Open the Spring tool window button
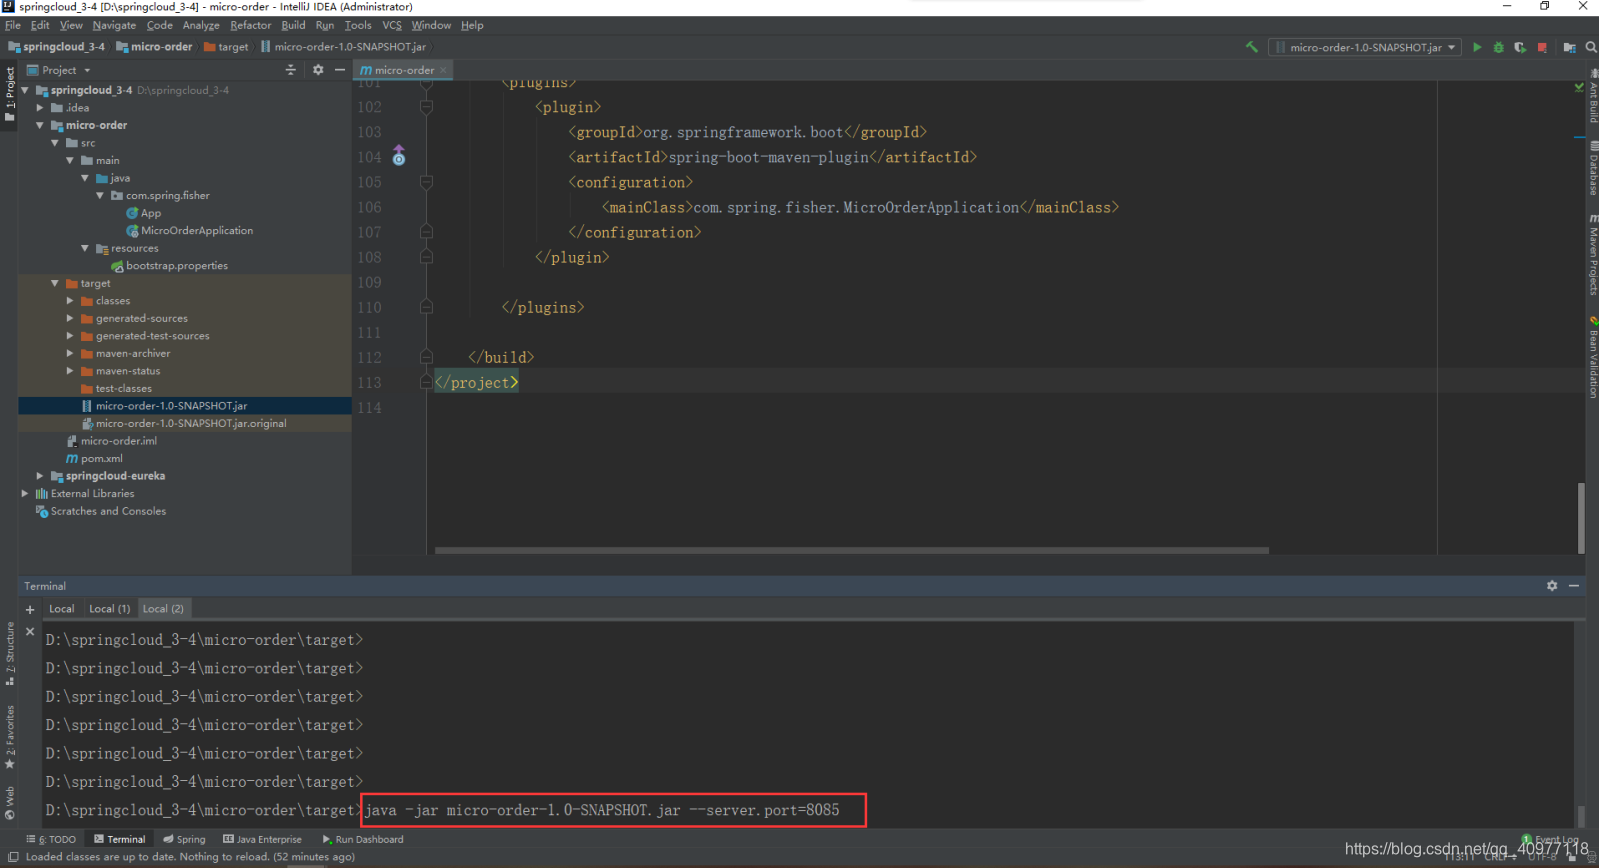Viewport: 1599px width, 868px height. click(184, 839)
